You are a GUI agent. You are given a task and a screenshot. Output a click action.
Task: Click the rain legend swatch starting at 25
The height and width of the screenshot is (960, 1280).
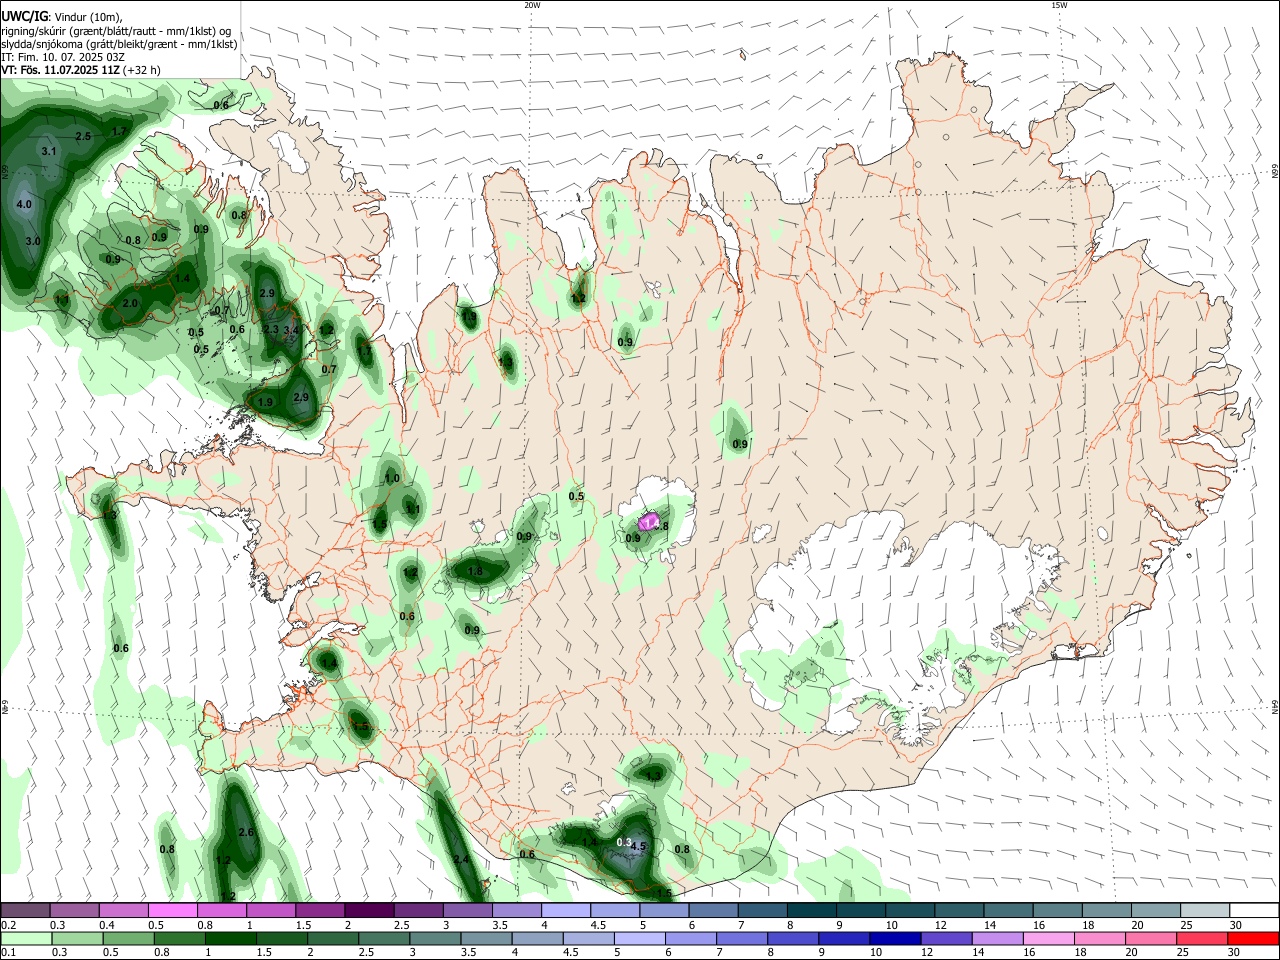pos(1201,938)
